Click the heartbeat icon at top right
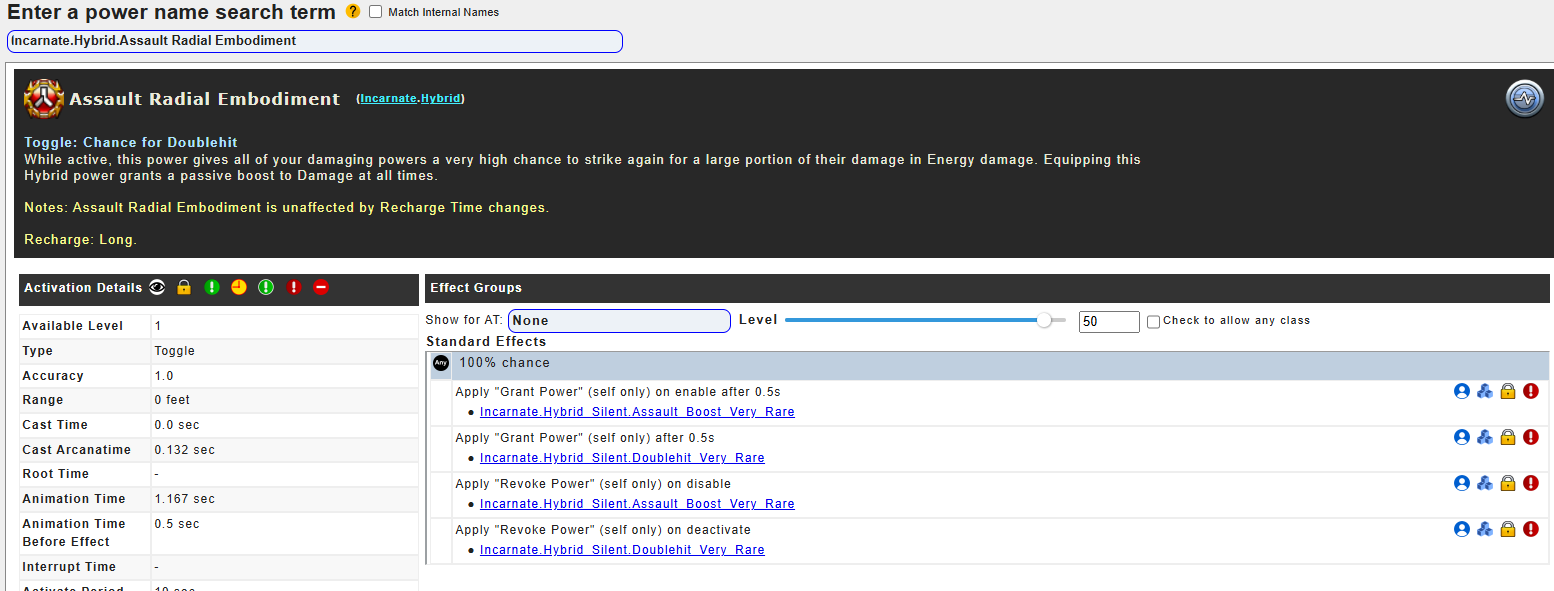Viewport: 1554px width, 591px height. 1524,99
